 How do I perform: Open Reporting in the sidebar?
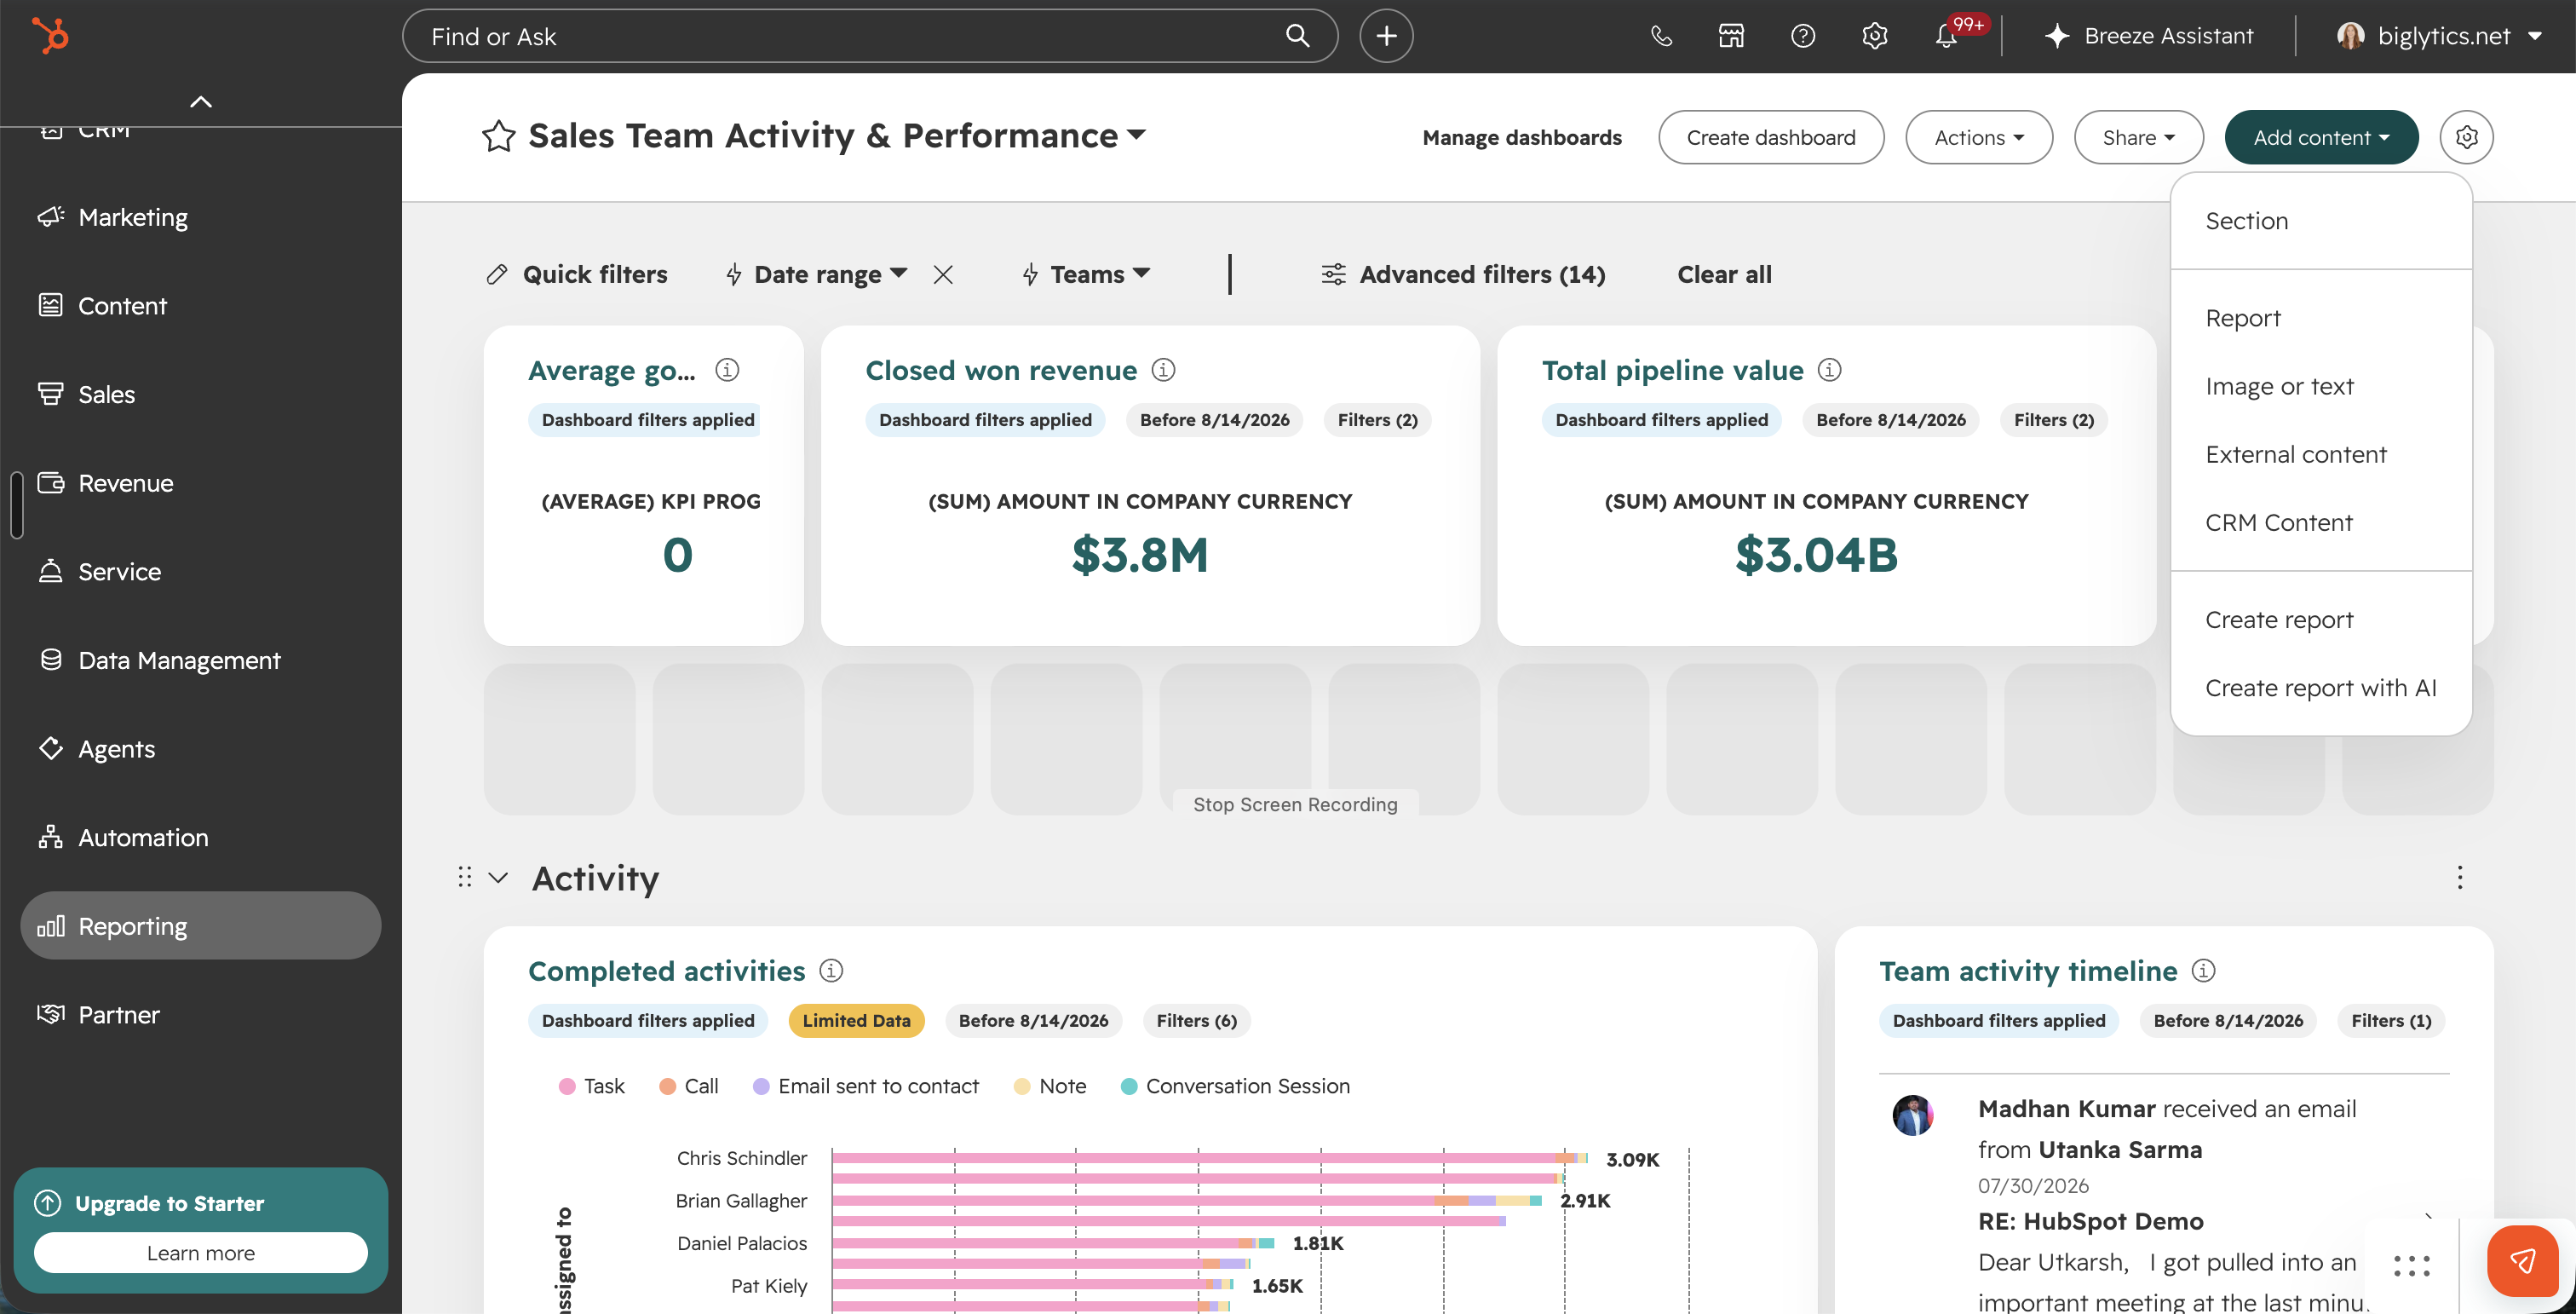click(200, 926)
